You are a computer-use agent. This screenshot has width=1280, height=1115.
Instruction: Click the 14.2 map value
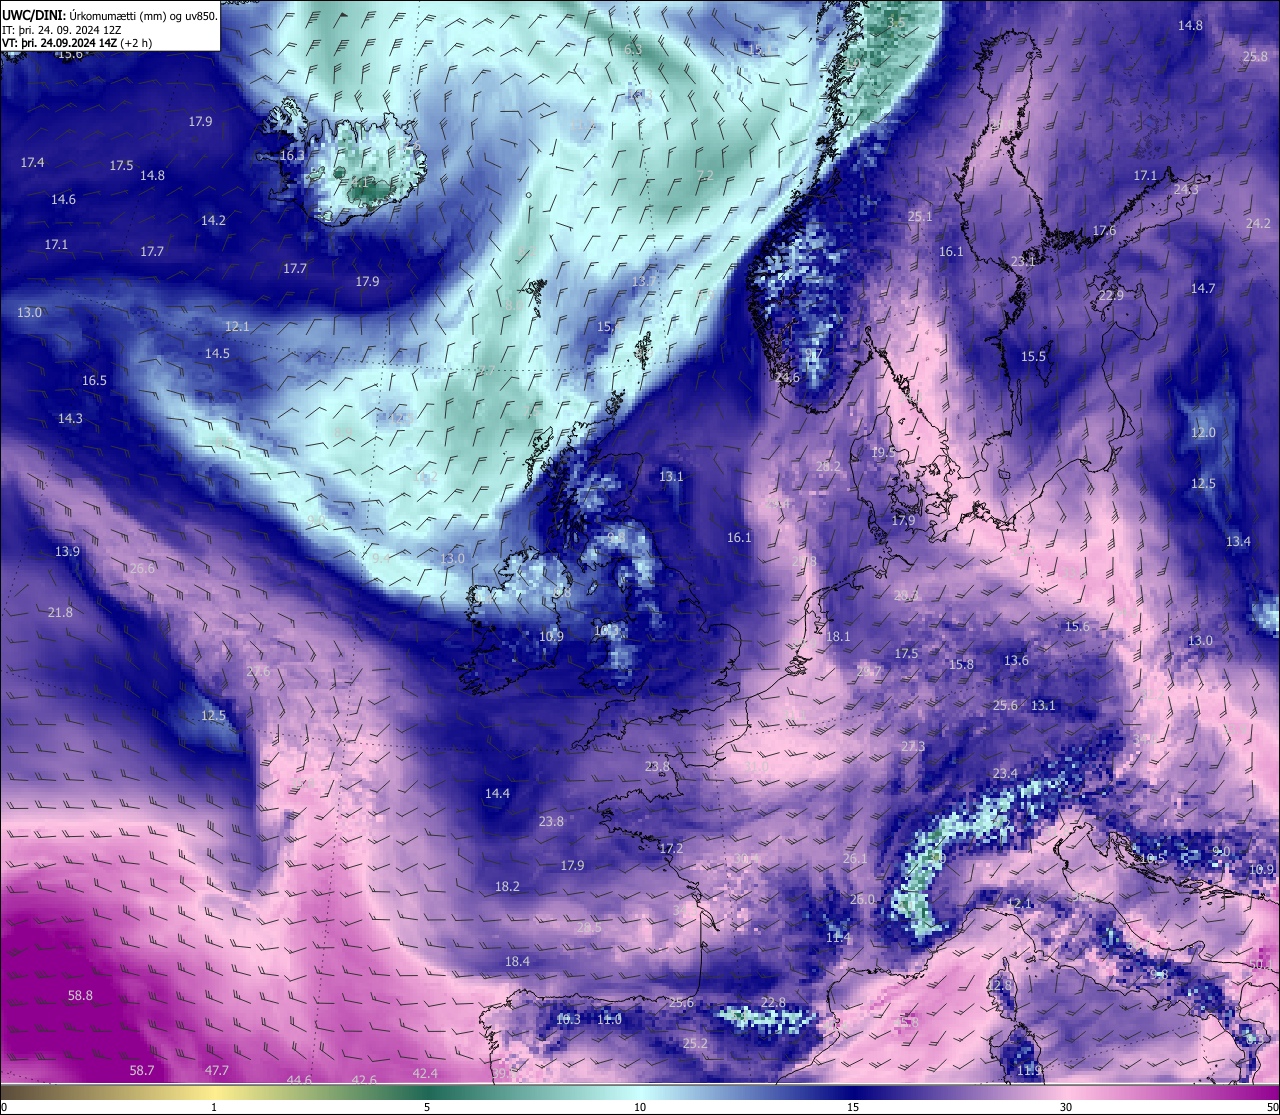tap(213, 220)
